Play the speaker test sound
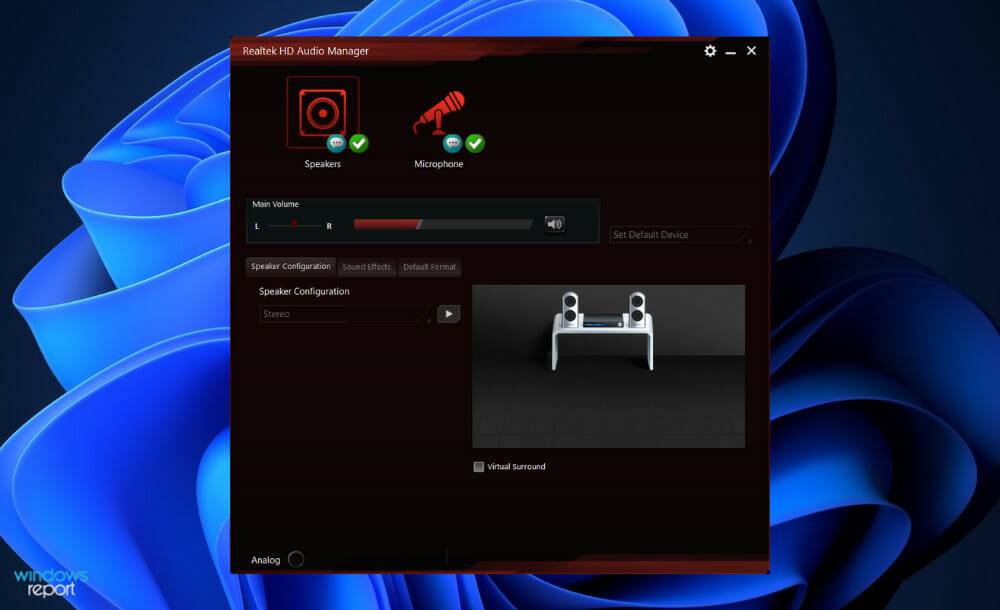The width and height of the screenshot is (1000, 610). [x=448, y=313]
